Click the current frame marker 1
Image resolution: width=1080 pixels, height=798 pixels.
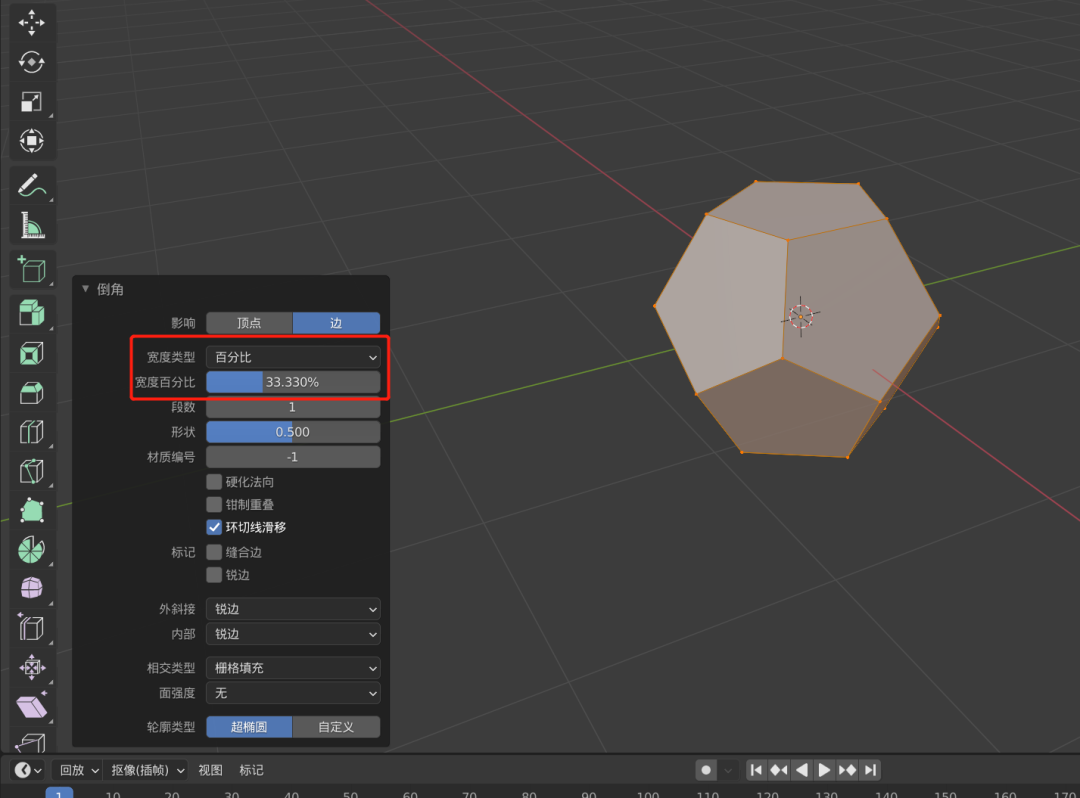59,792
